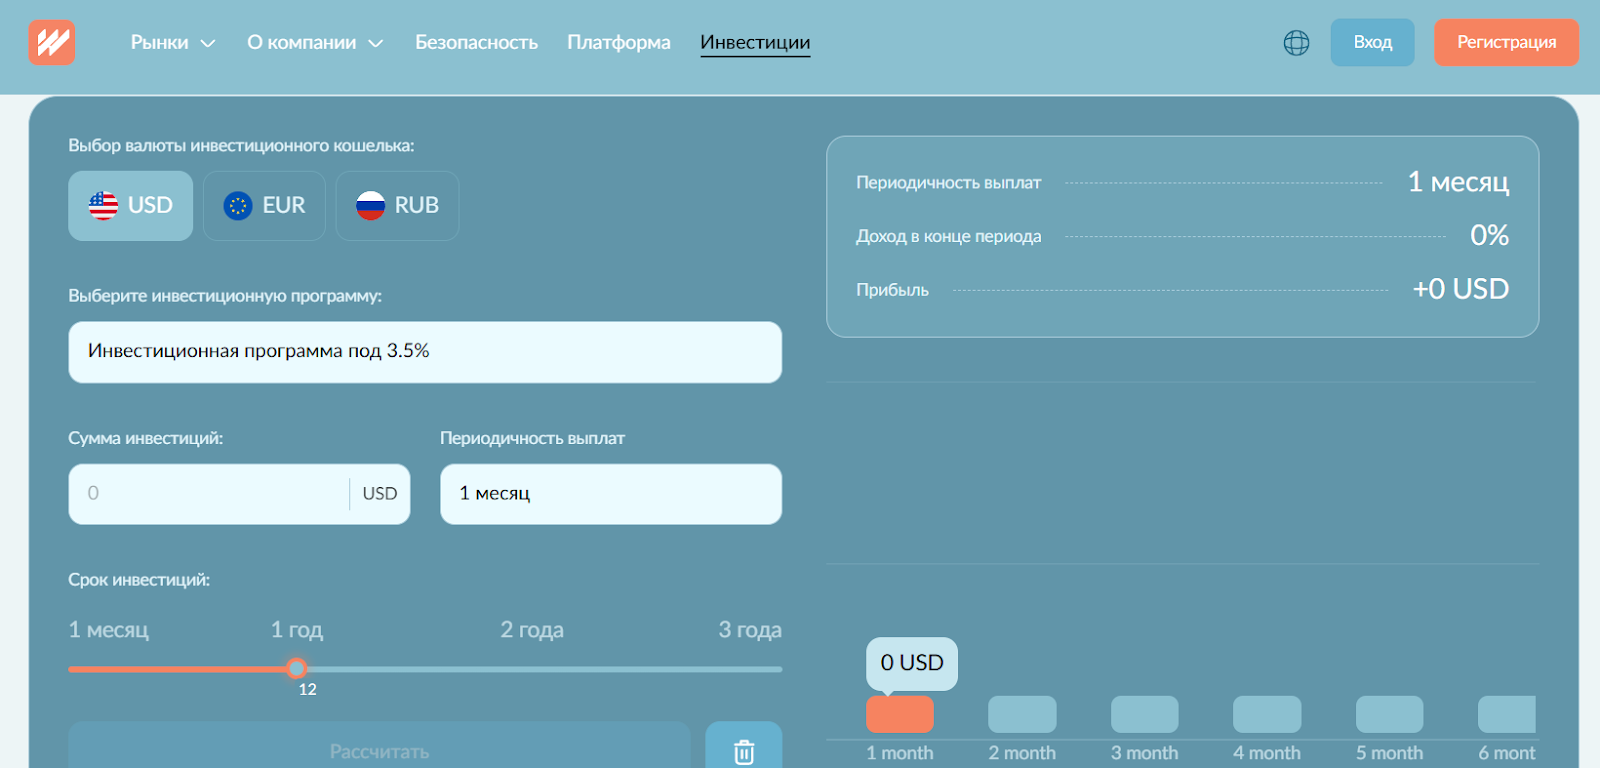
Task: Click the Вход login button
Action: click(x=1372, y=43)
